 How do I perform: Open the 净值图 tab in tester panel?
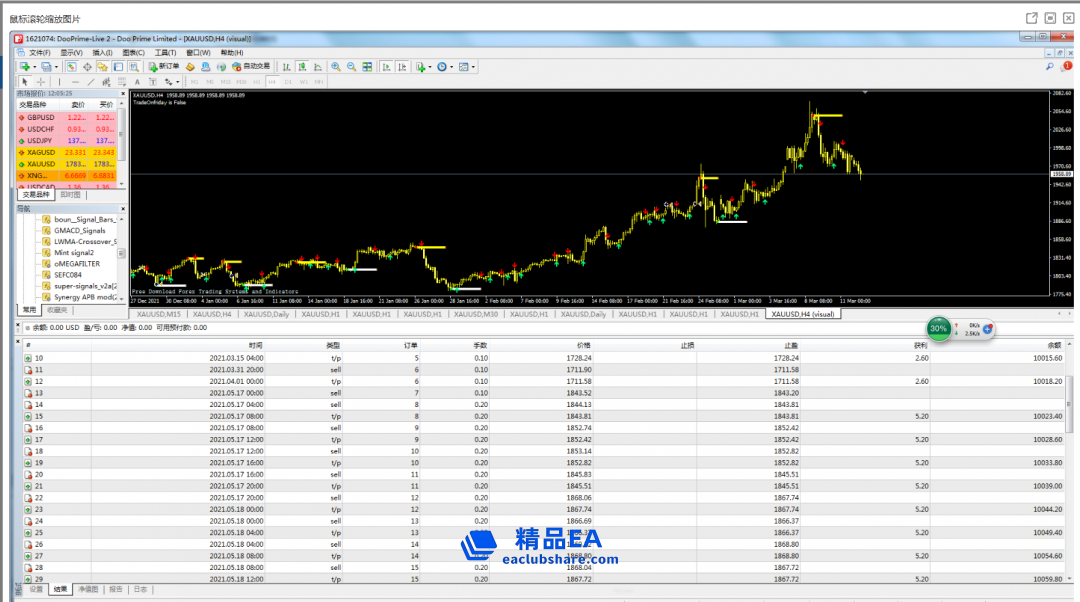(89, 590)
